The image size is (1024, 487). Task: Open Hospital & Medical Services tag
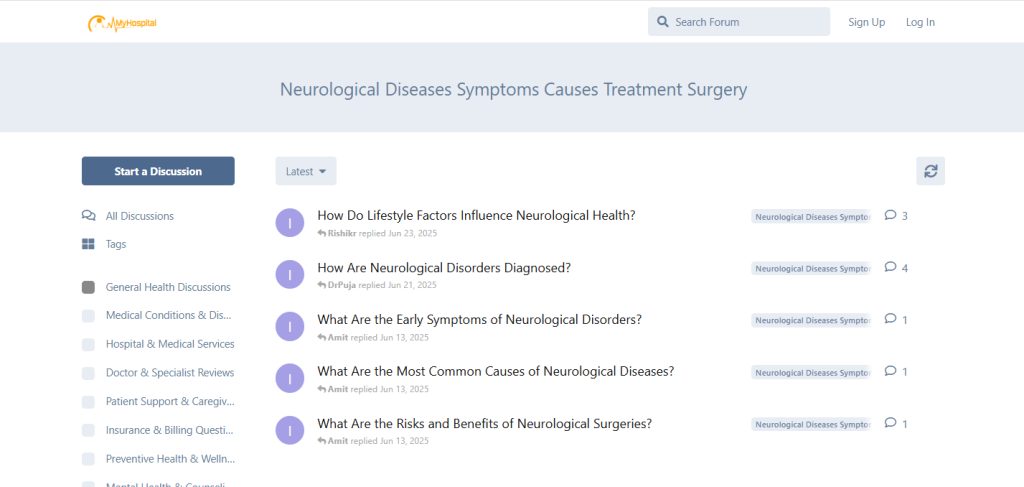click(170, 344)
